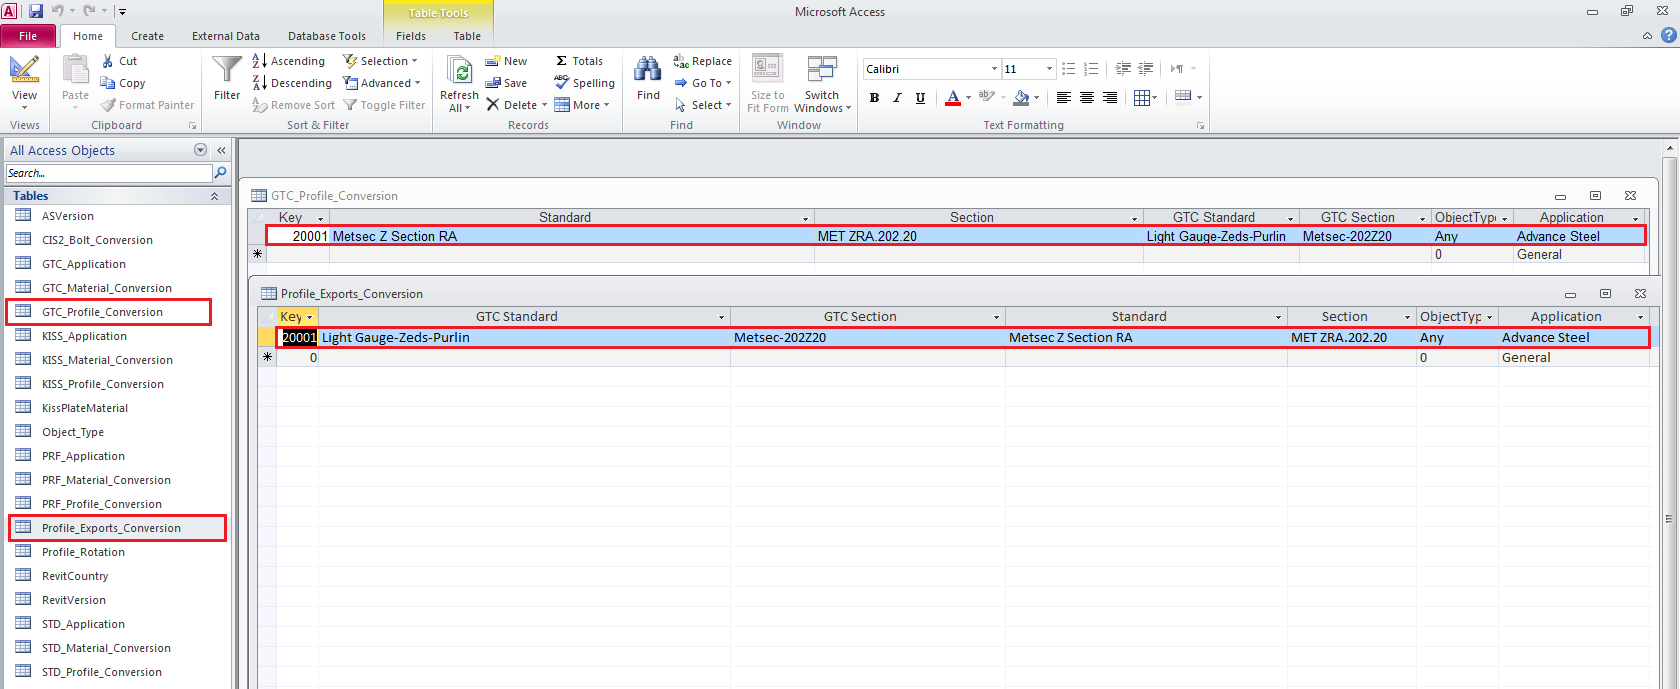Open Key column dropdown in Profile_Exports_Conversion
This screenshot has width=1680, height=689.
coord(310,317)
